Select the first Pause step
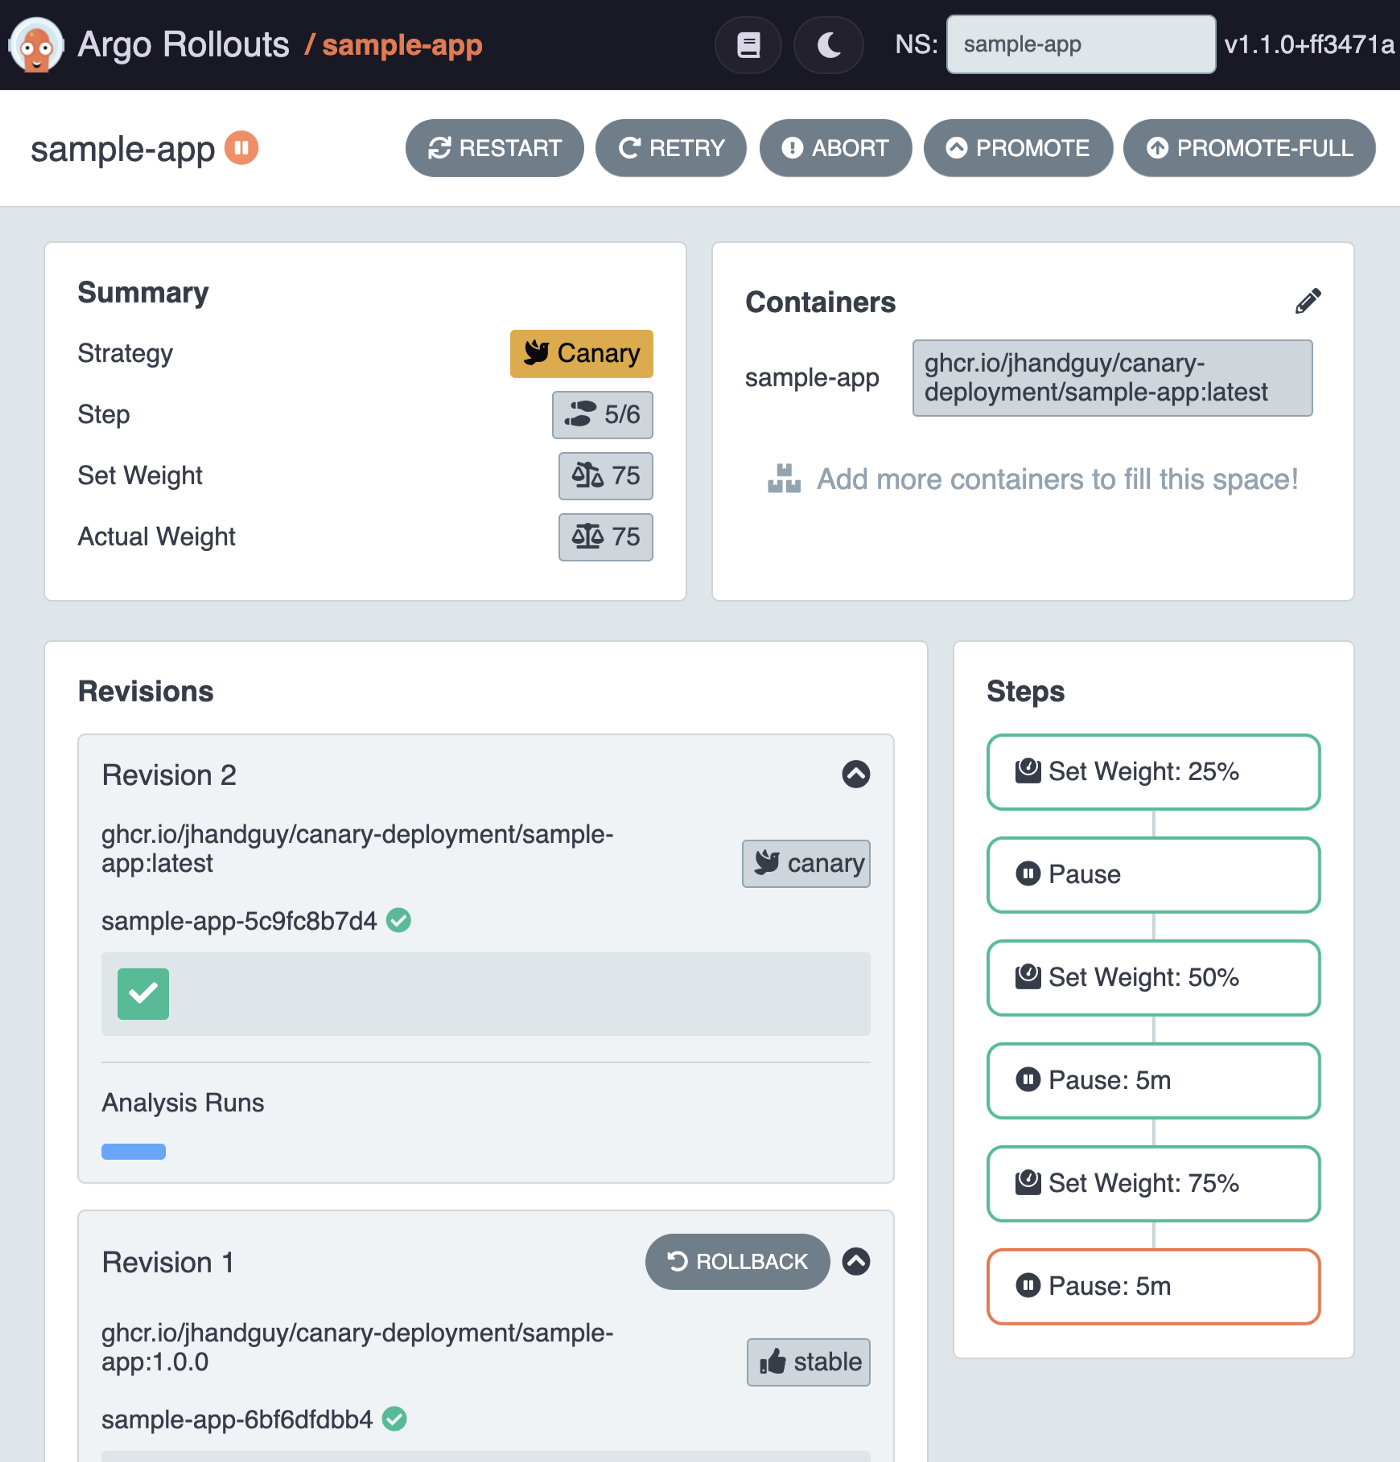Viewport: 1400px width, 1462px height. tap(1154, 875)
